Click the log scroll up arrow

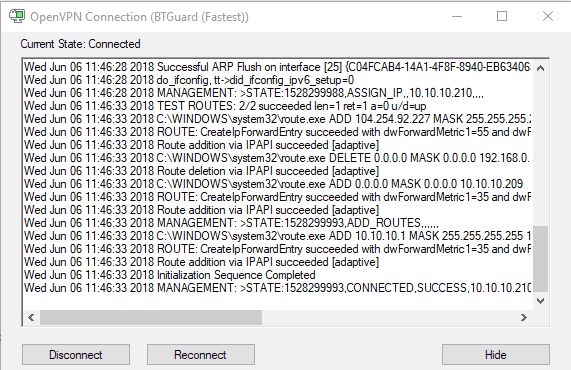click(540, 68)
